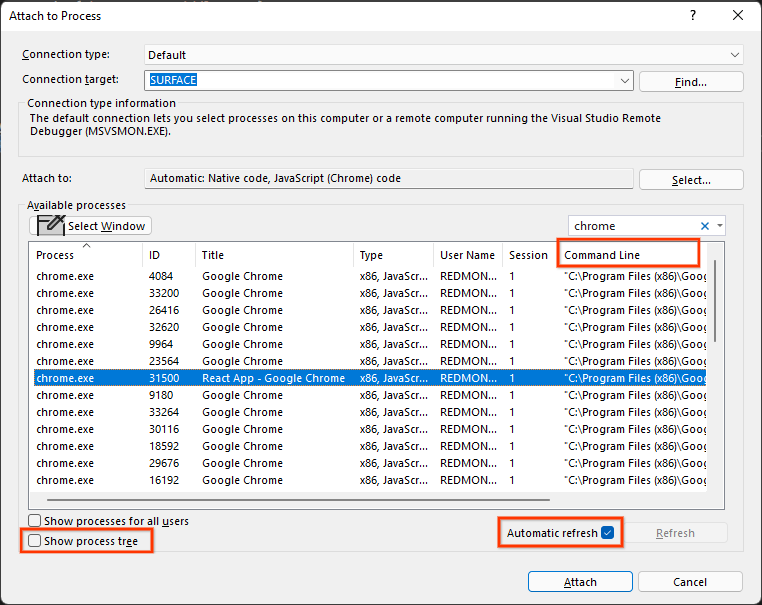Toggle Show processes for all users
Image resolution: width=762 pixels, height=605 pixels.
tap(34, 521)
